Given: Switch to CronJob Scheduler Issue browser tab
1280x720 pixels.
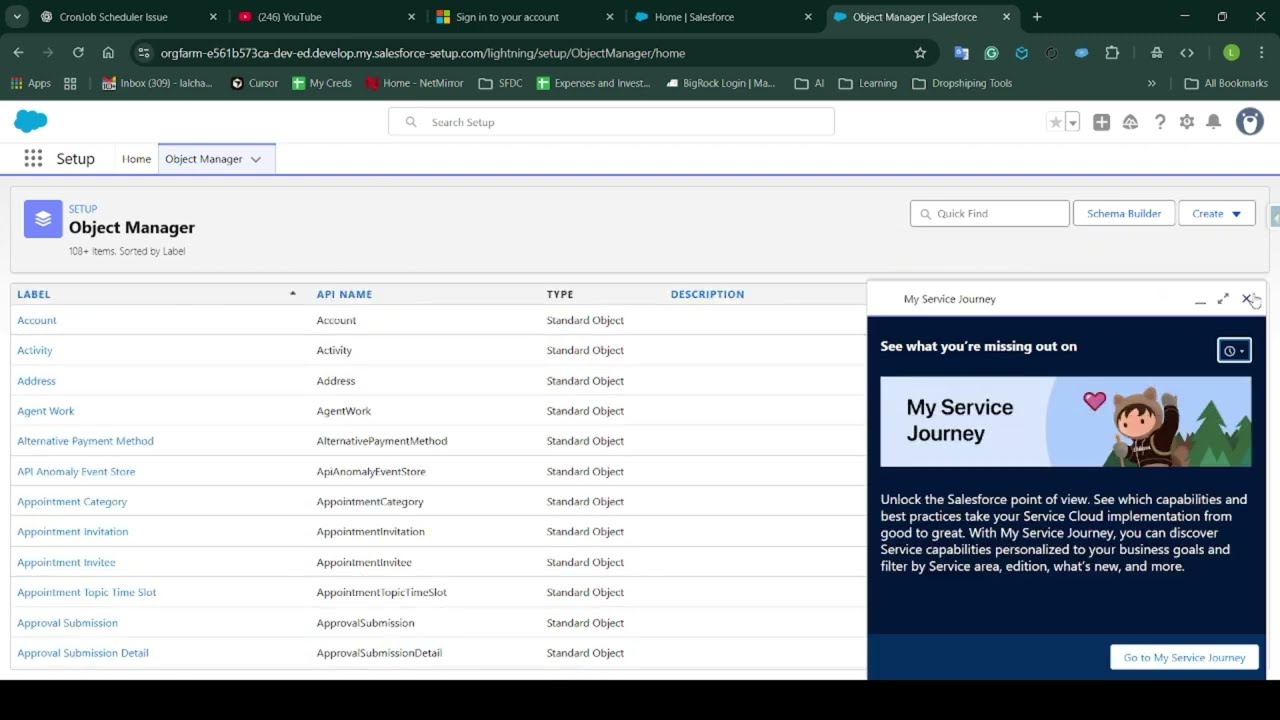Looking at the screenshot, I should click(x=128, y=17).
